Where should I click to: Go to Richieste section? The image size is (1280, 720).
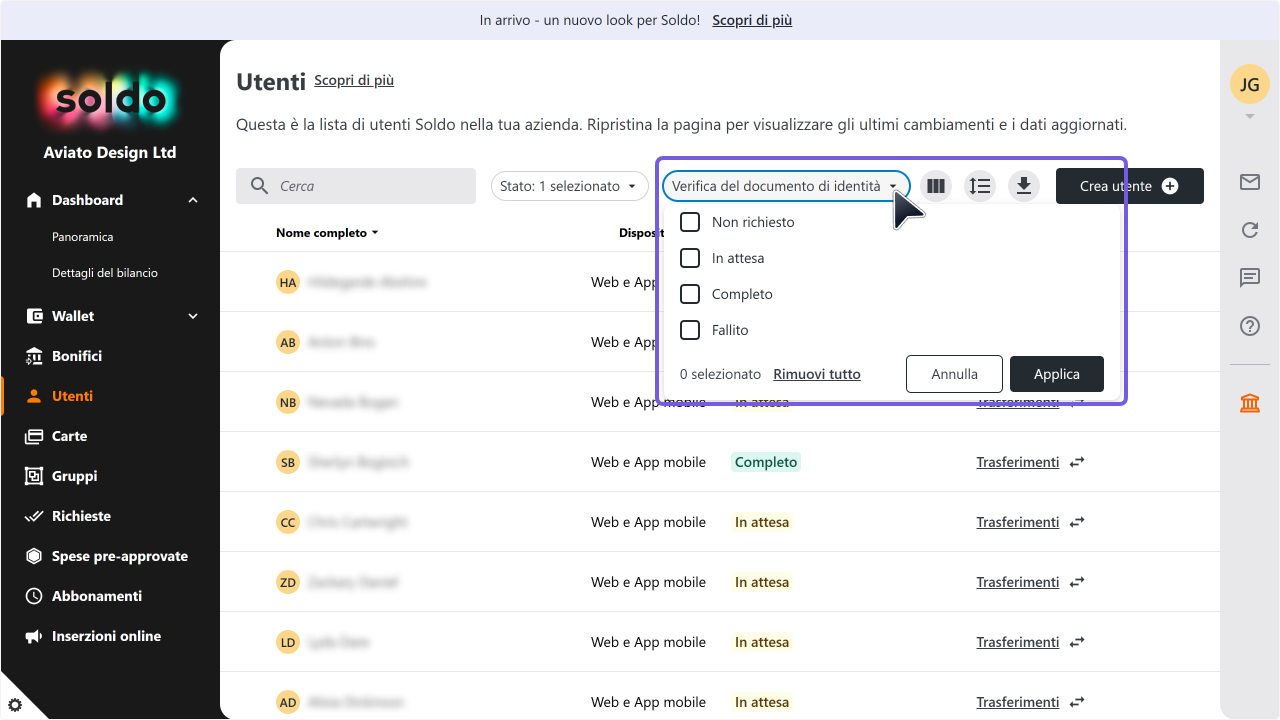click(82, 516)
